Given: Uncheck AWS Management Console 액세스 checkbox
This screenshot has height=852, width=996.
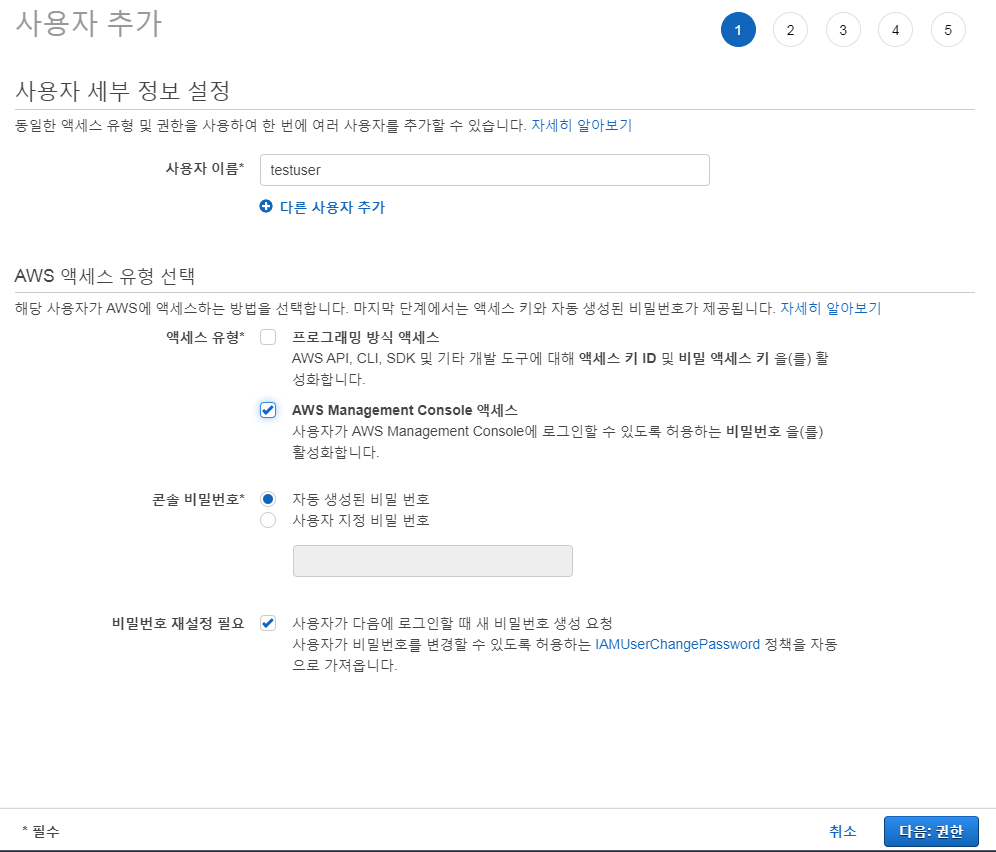Looking at the screenshot, I should click(x=268, y=410).
